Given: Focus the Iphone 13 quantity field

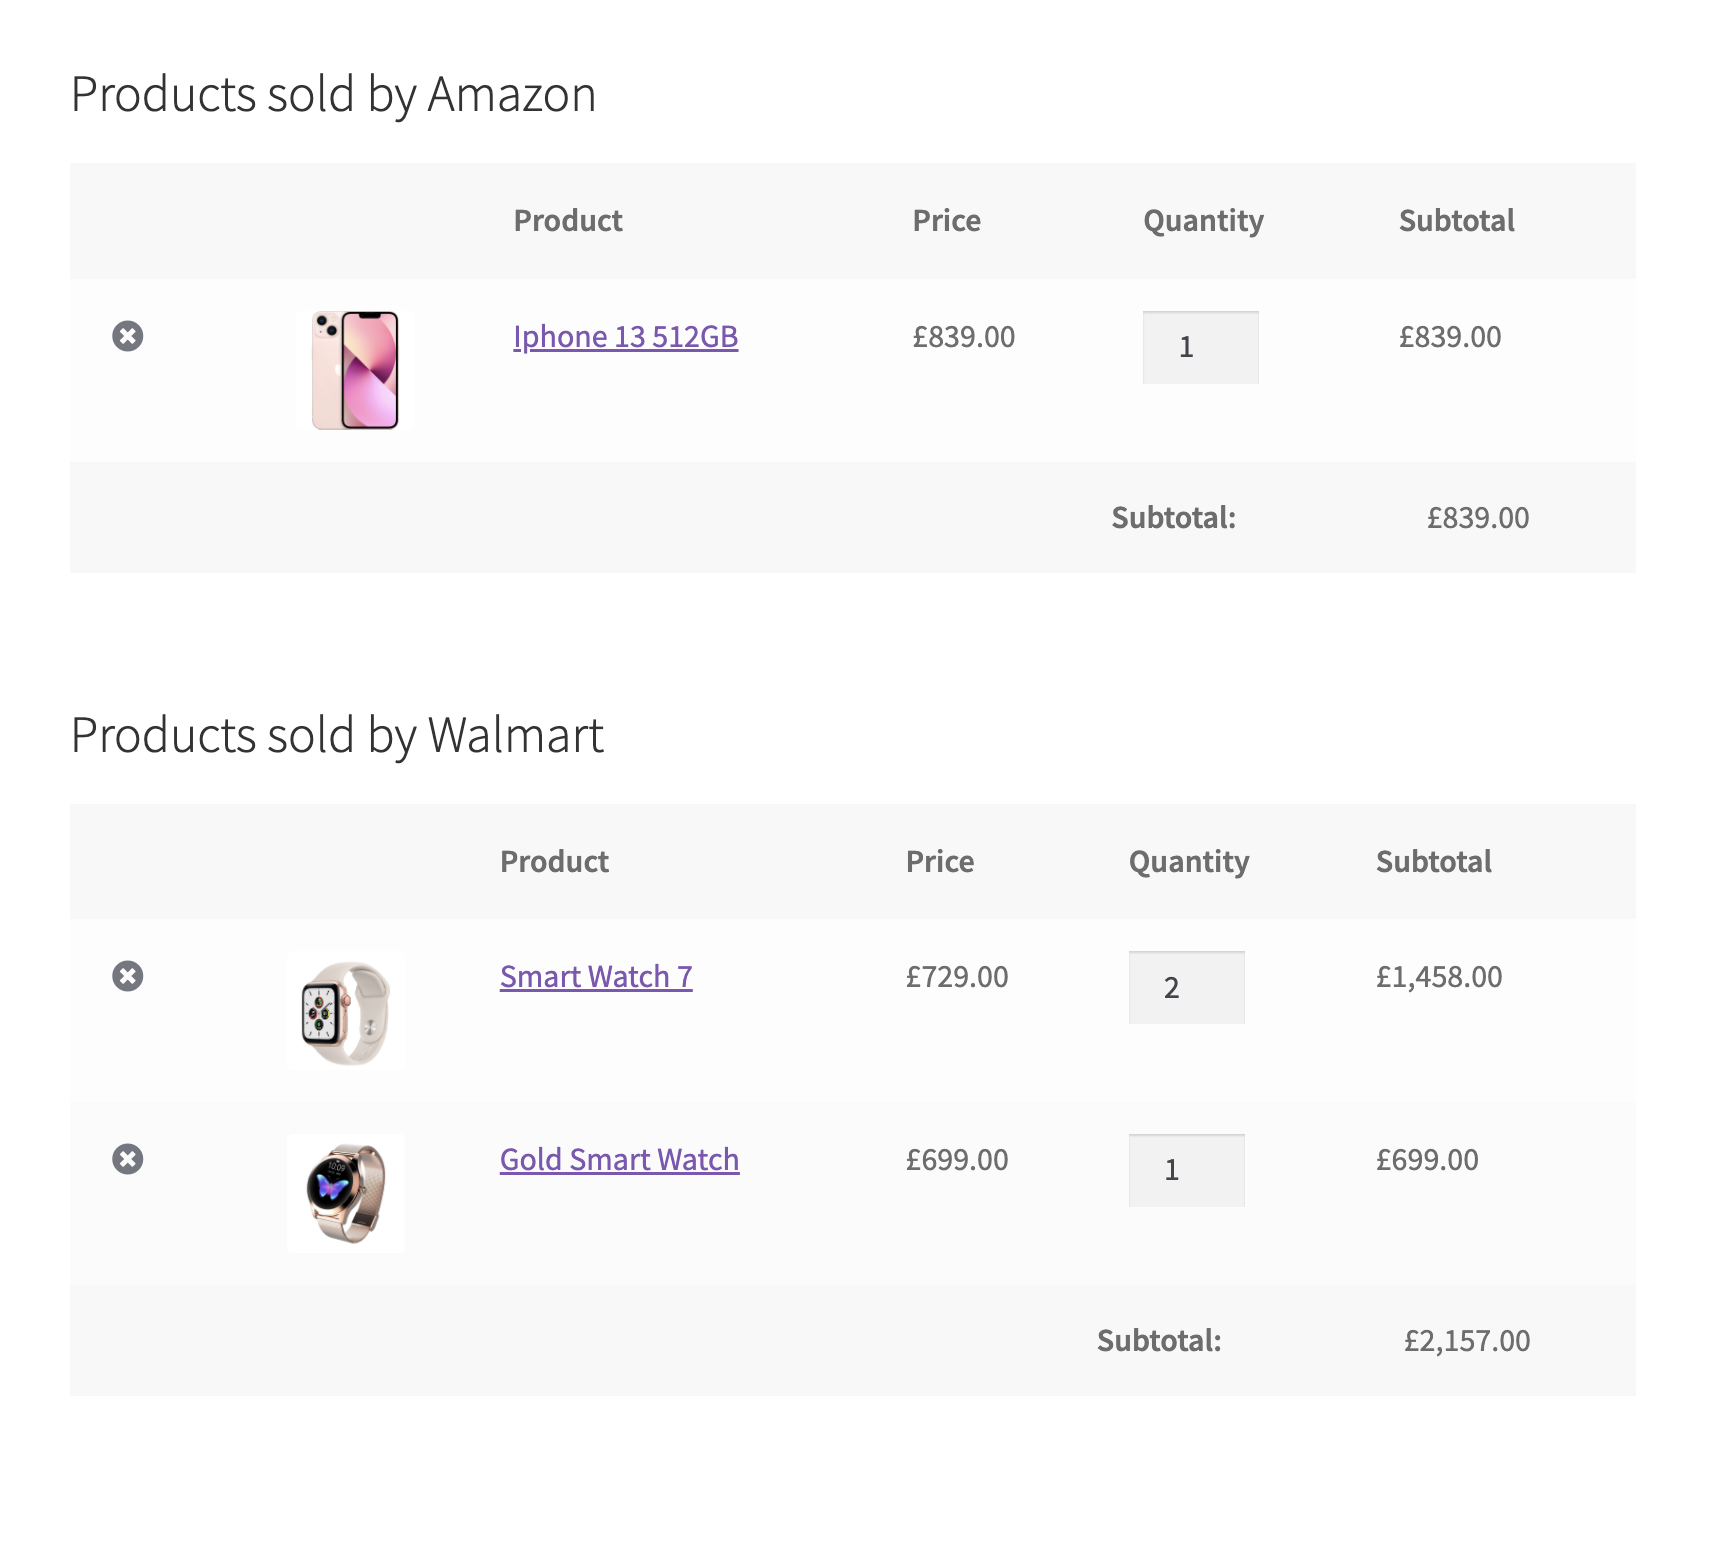Looking at the screenshot, I should coord(1200,347).
